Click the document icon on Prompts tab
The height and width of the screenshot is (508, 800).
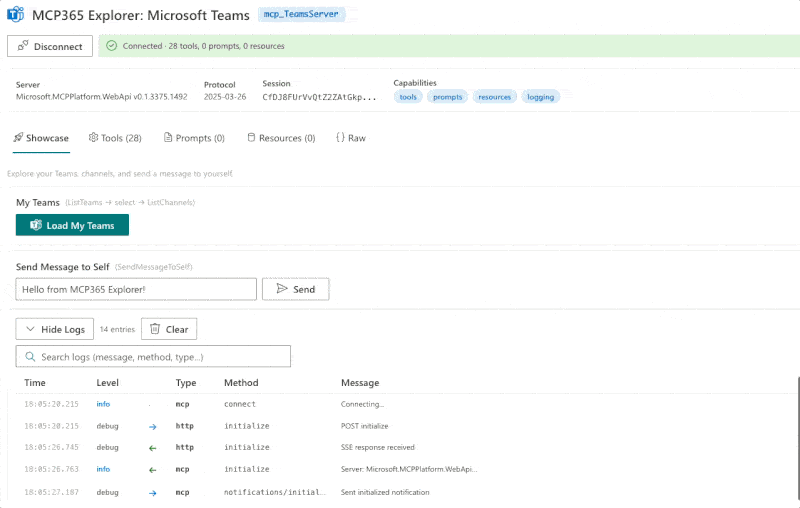pos(168,138)
